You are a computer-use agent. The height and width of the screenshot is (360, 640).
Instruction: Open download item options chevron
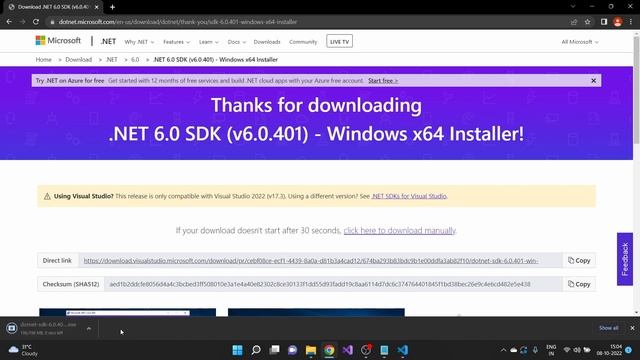(x=89, y=328)
